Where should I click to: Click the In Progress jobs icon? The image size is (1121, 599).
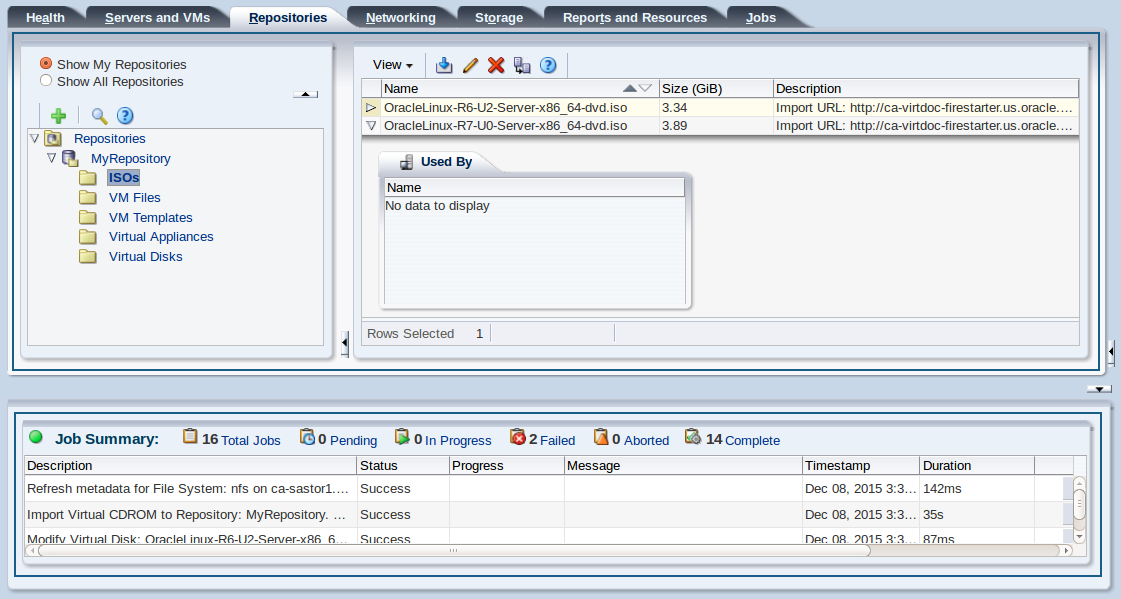coord(402,437)
